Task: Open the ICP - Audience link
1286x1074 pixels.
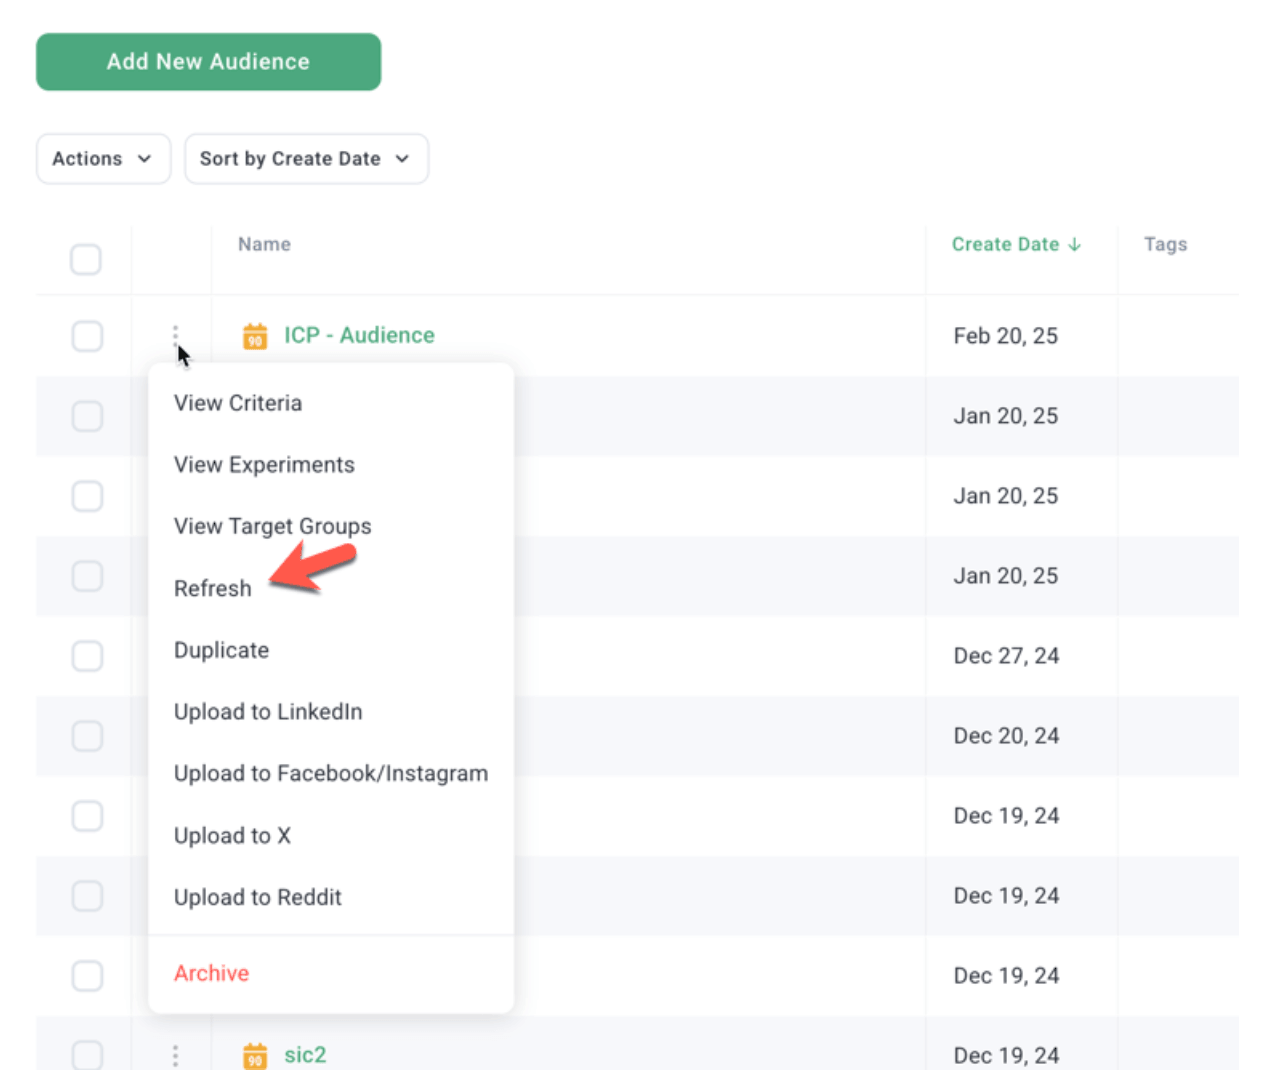Action: [359, 335]
